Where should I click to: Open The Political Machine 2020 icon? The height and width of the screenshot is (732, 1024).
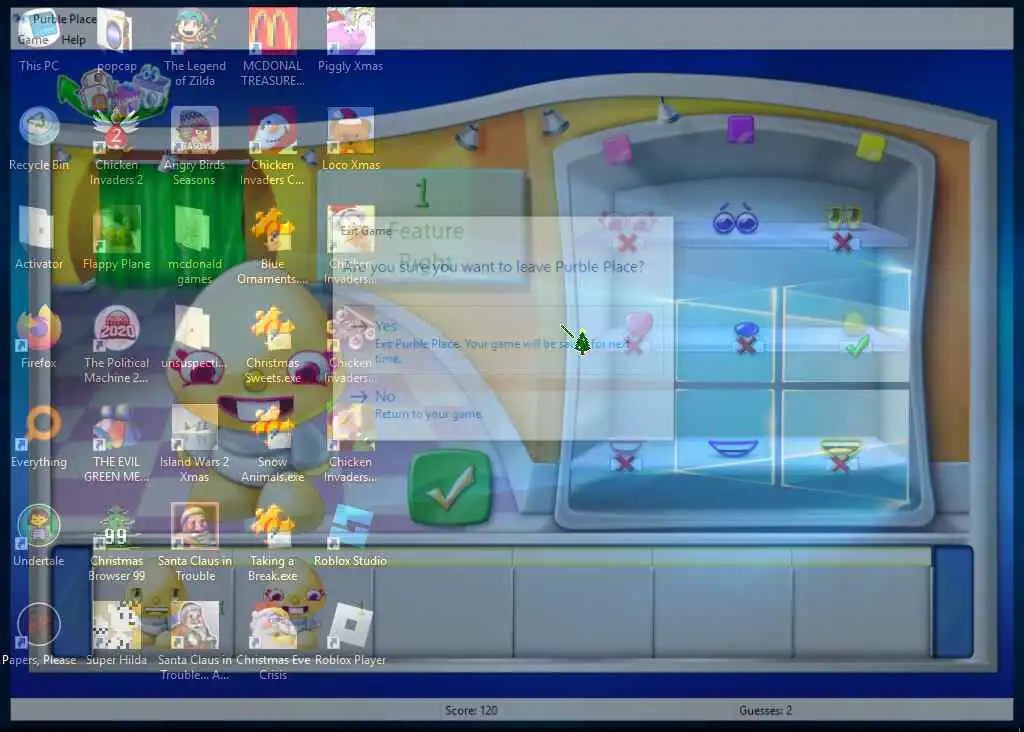[116, 344]
